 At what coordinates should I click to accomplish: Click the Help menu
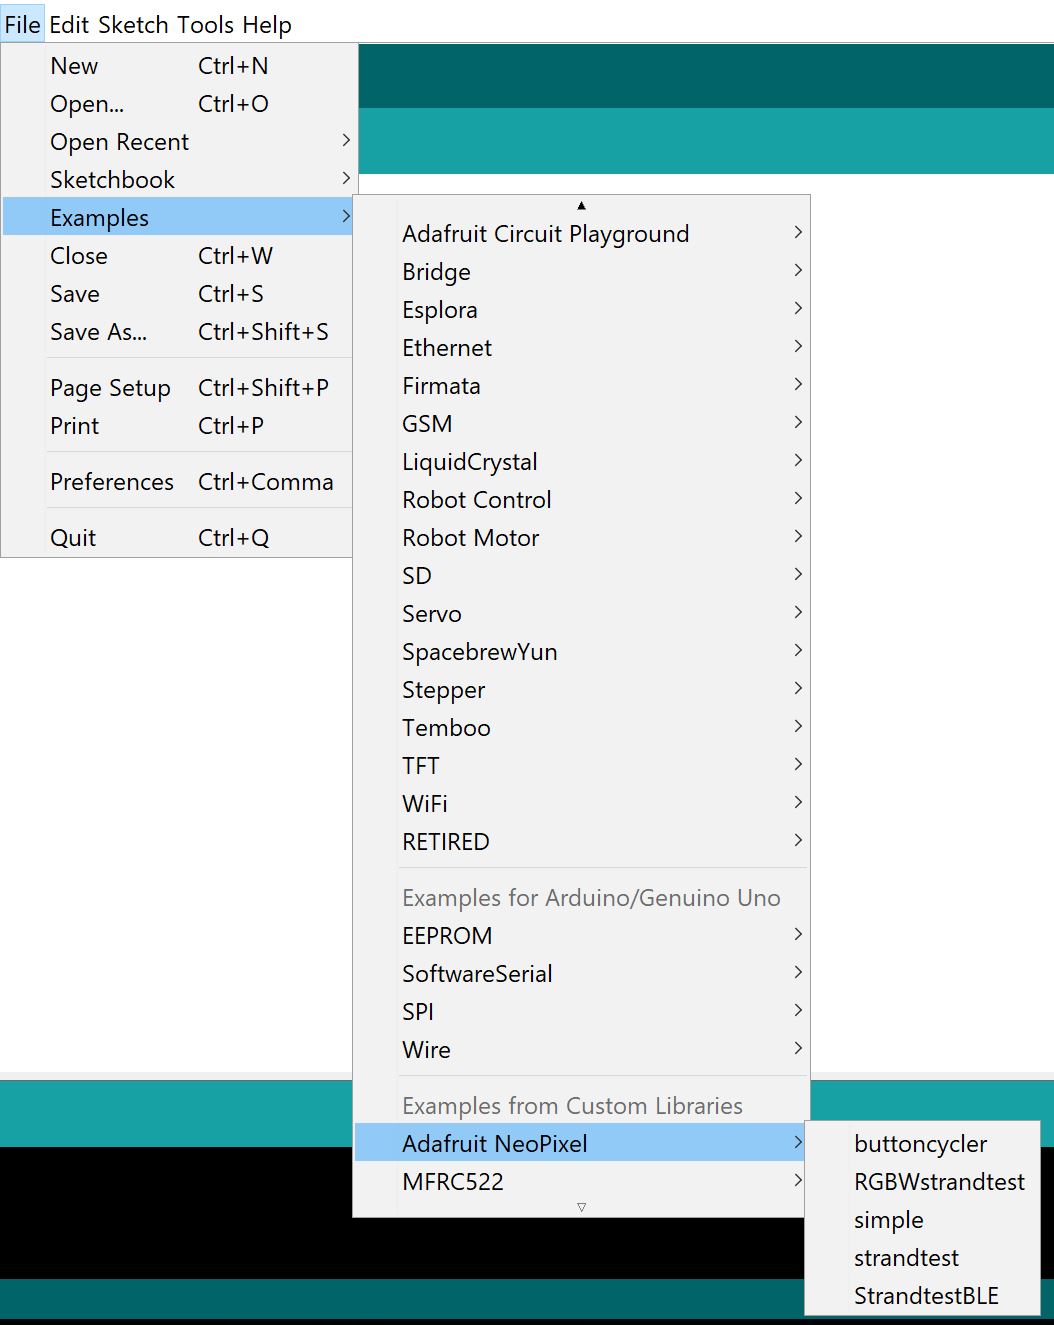click(266, 24)
